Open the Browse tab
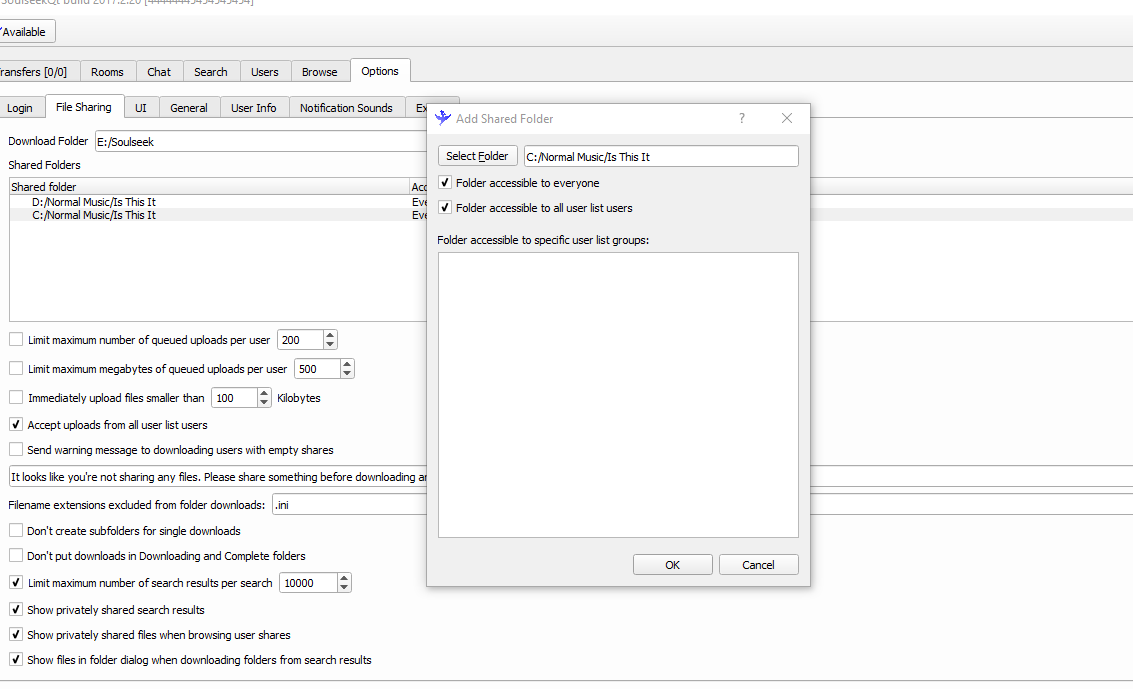This screenshot has width=1133, height=689. coord(319,72)
